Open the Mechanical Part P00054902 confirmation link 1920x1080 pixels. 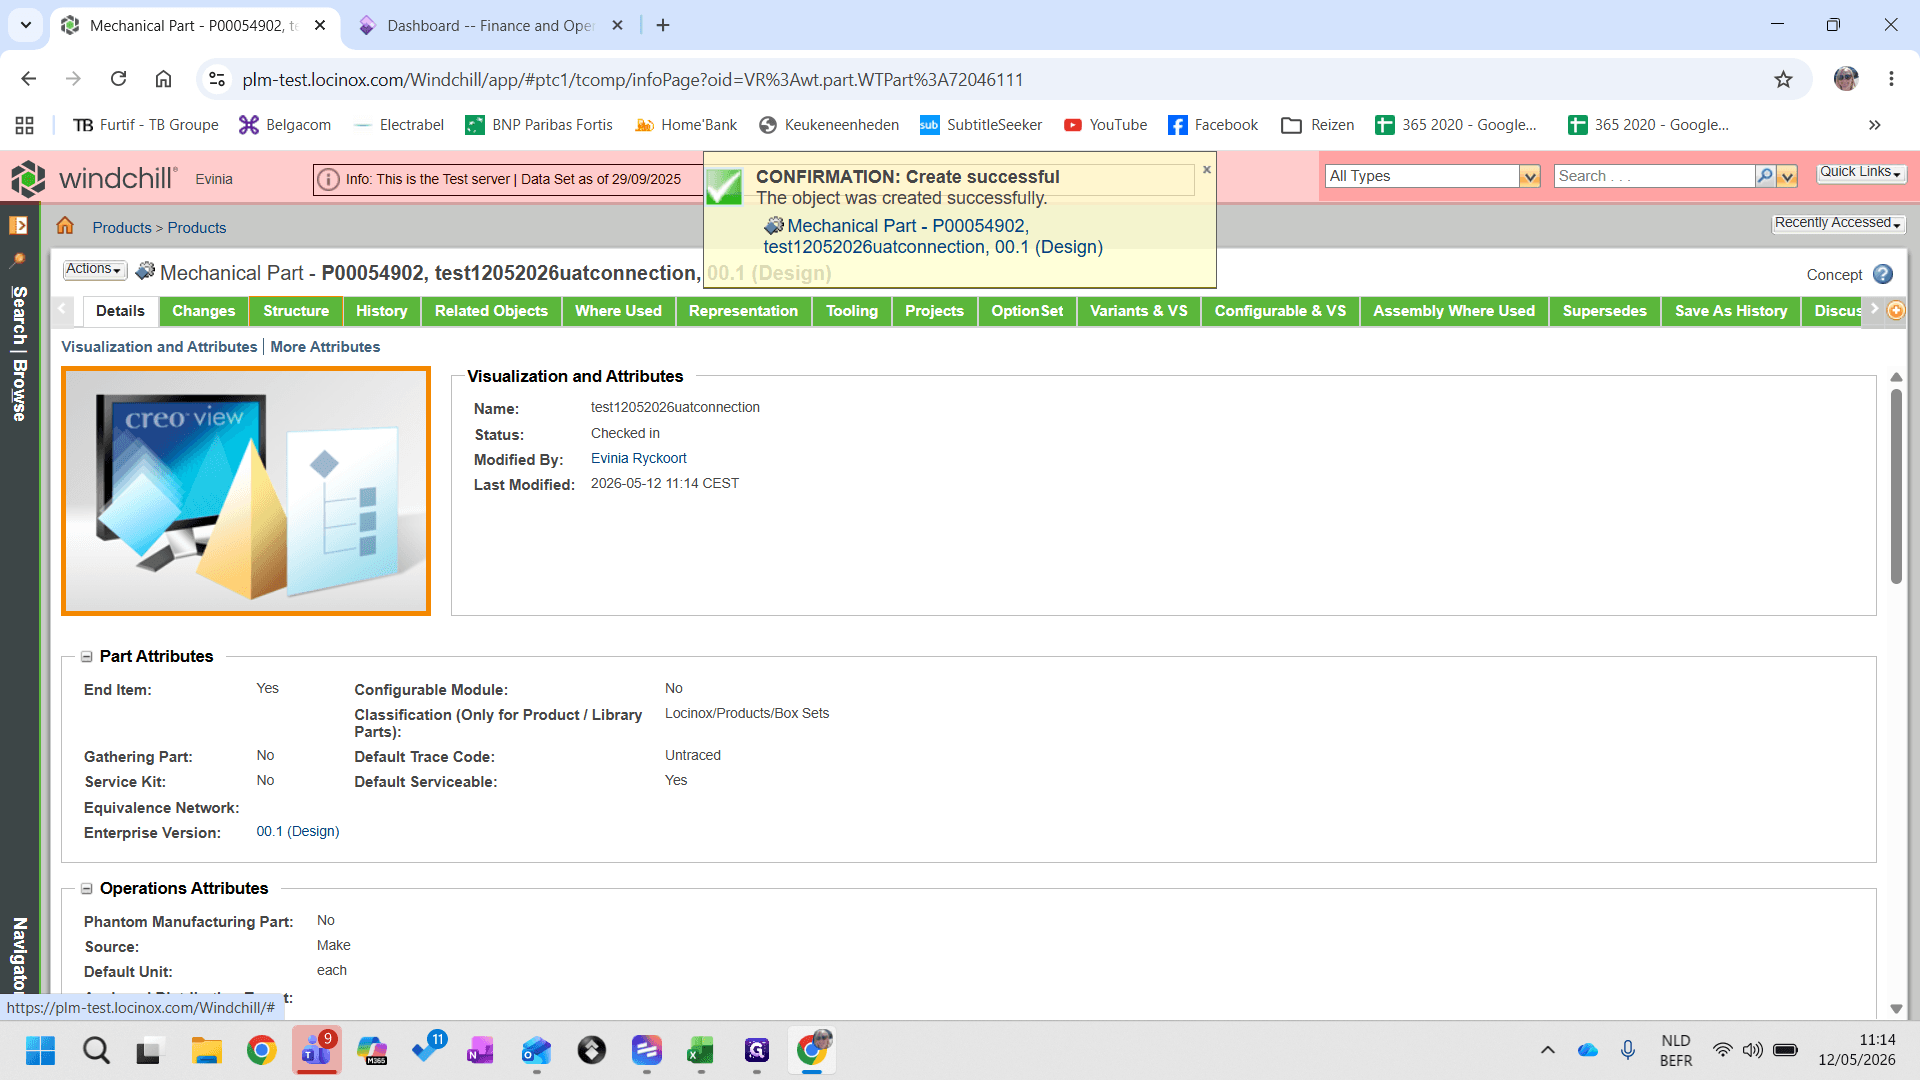[933, 236]
